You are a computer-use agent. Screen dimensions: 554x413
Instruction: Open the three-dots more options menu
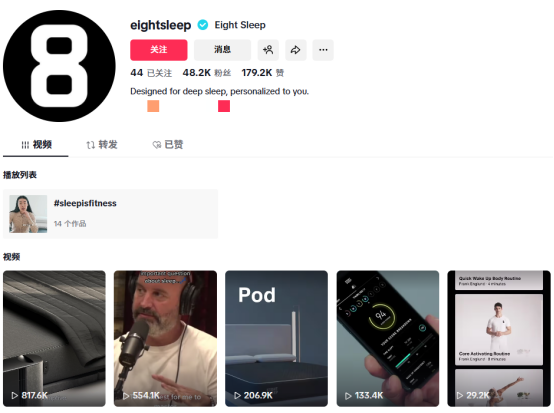323,50
